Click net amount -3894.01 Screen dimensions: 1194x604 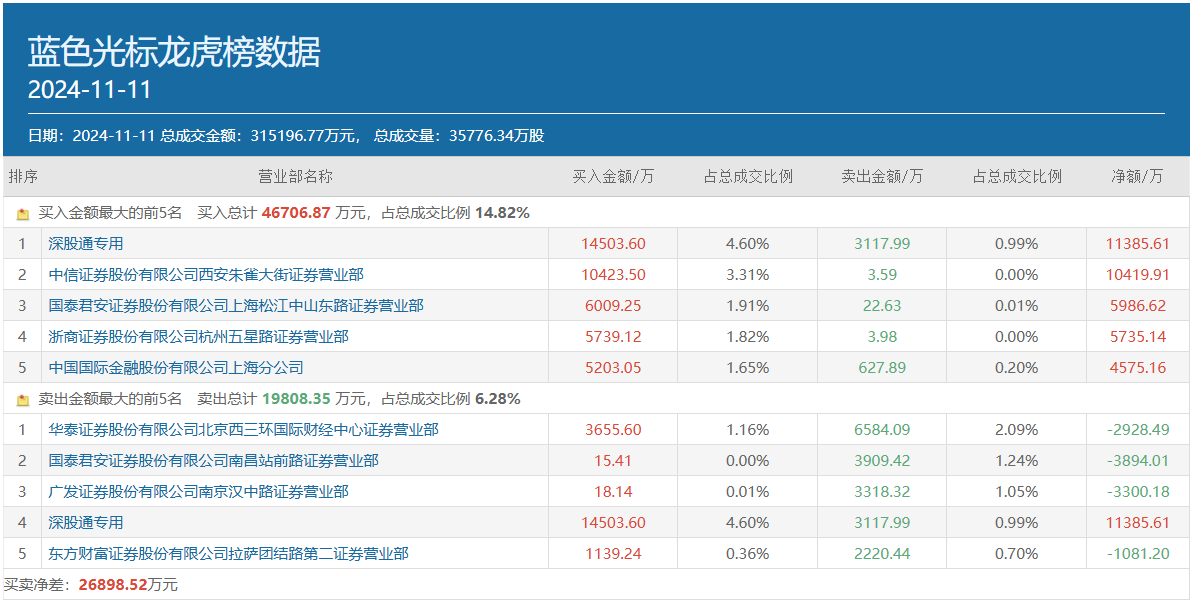pyautogui.click(x=1138, y=461)
